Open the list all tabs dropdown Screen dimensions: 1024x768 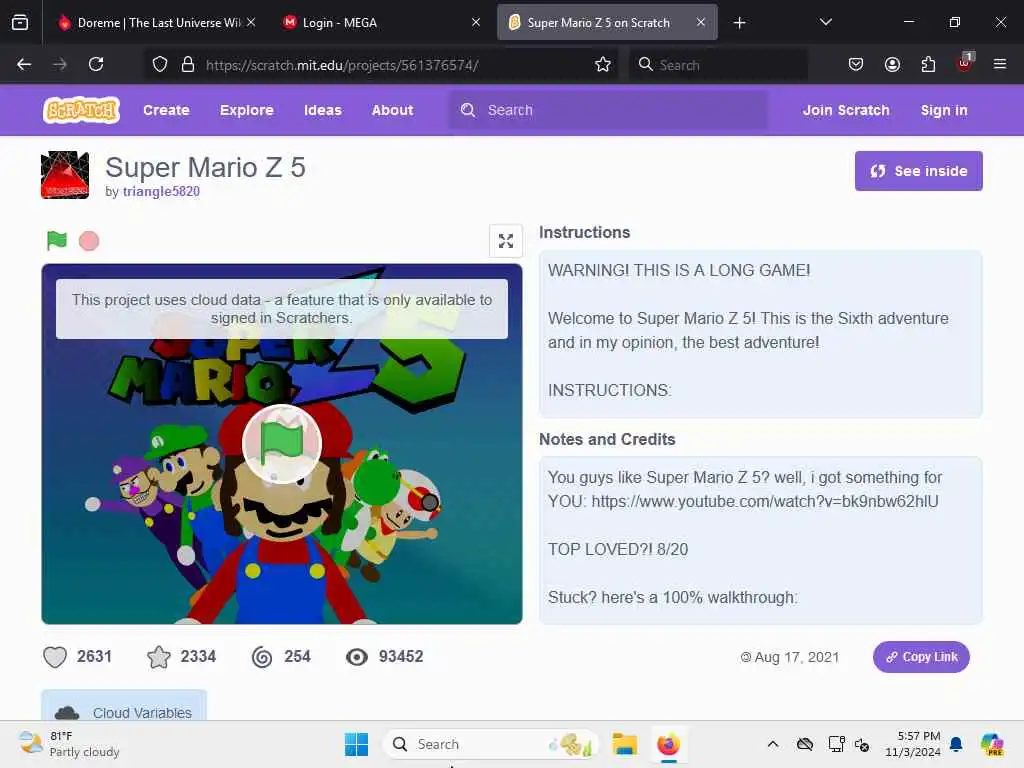[825, 22]
